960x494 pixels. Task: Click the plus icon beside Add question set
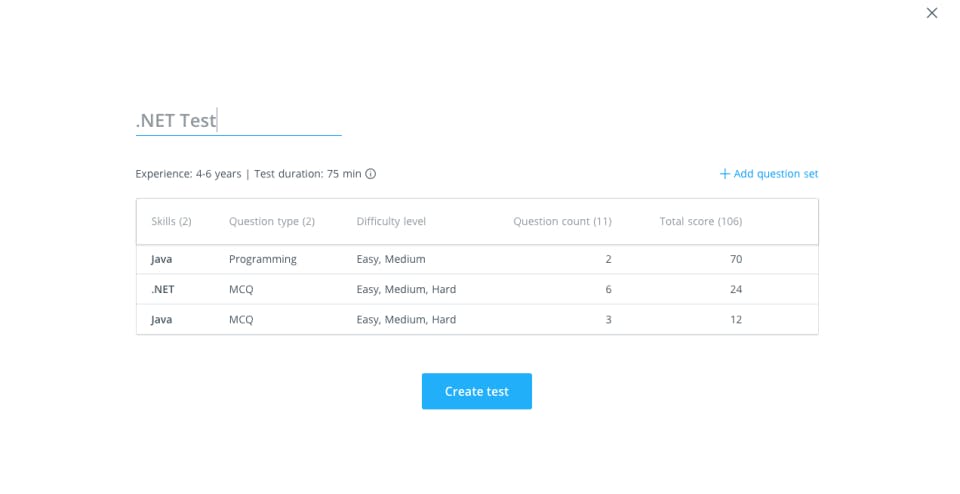[x=725, y=174]
